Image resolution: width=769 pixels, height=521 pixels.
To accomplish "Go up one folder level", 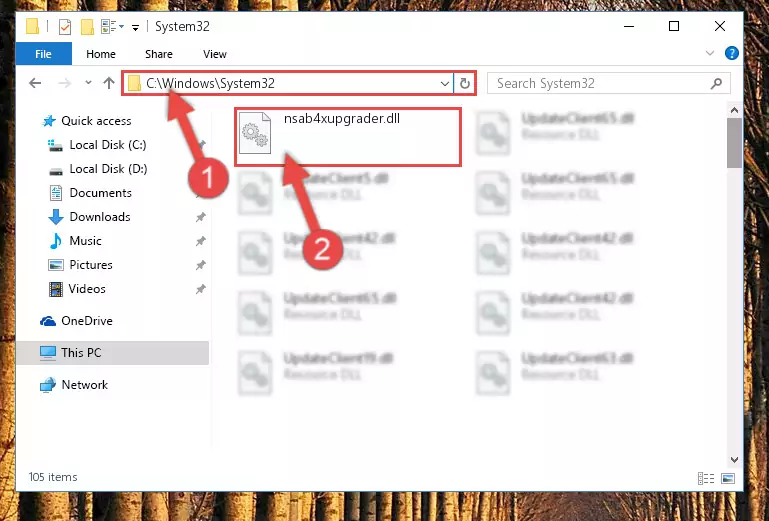I will pos(109,83).
